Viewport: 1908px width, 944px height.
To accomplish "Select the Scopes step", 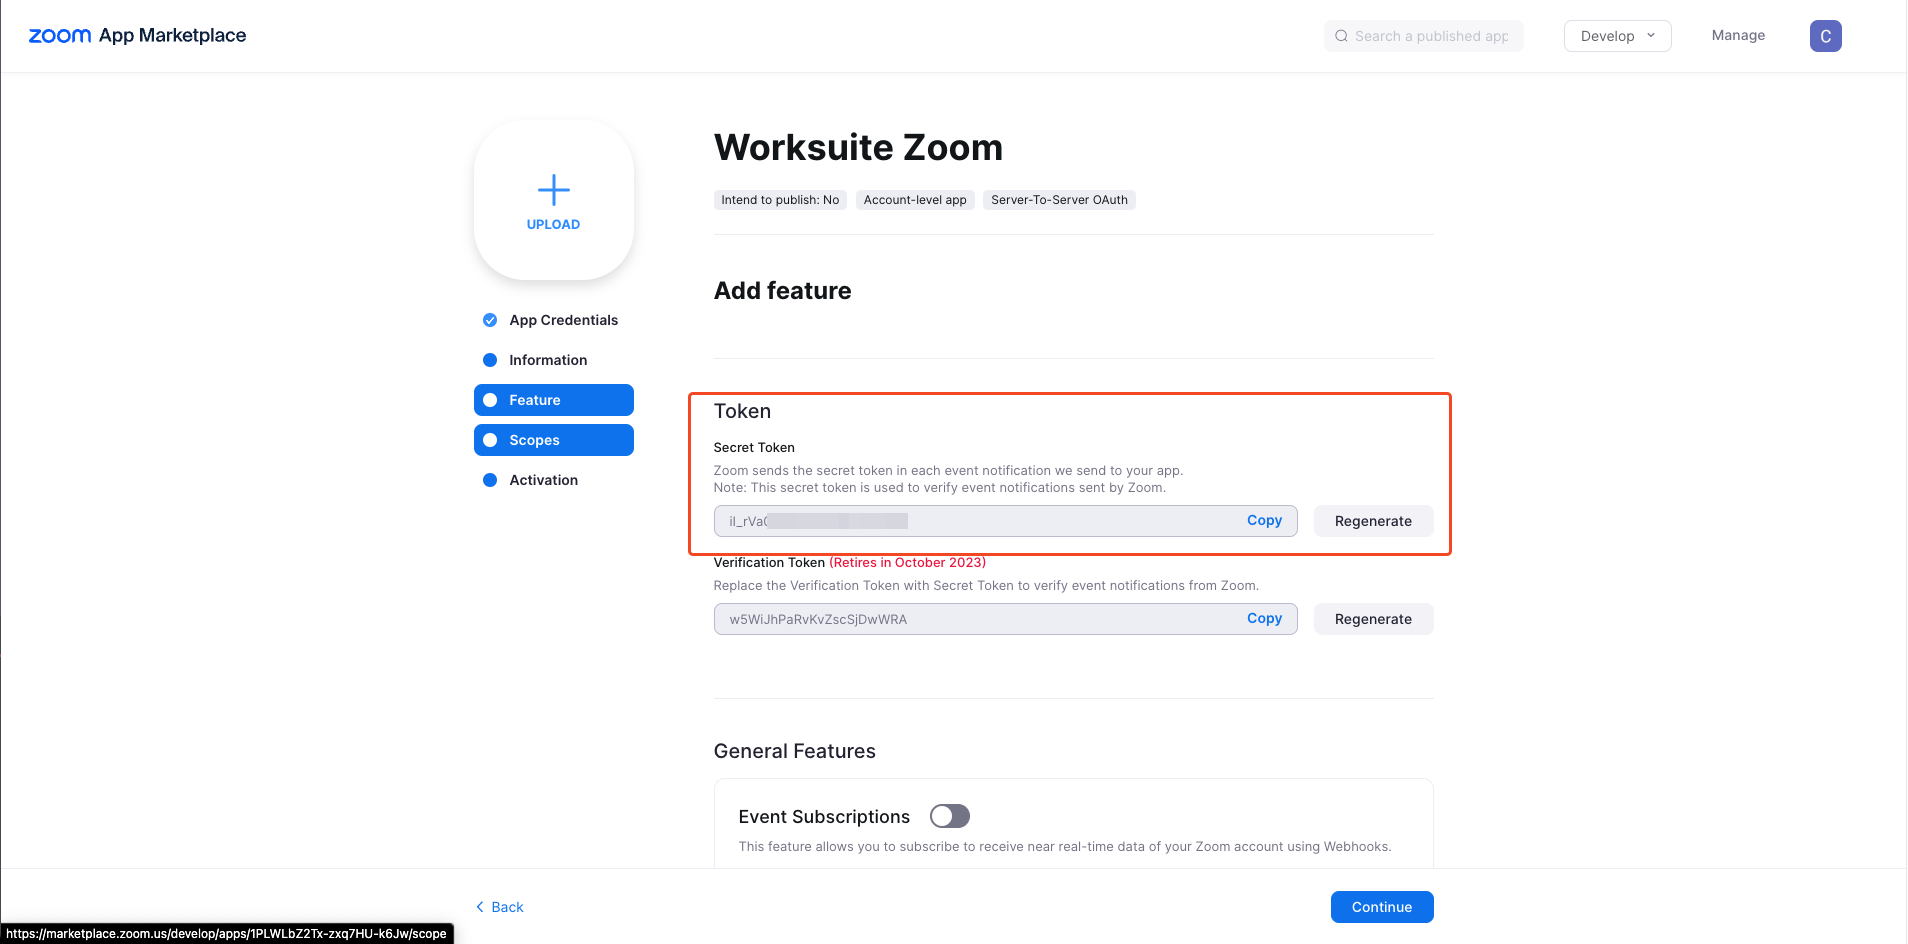I will tap(553, 440).
